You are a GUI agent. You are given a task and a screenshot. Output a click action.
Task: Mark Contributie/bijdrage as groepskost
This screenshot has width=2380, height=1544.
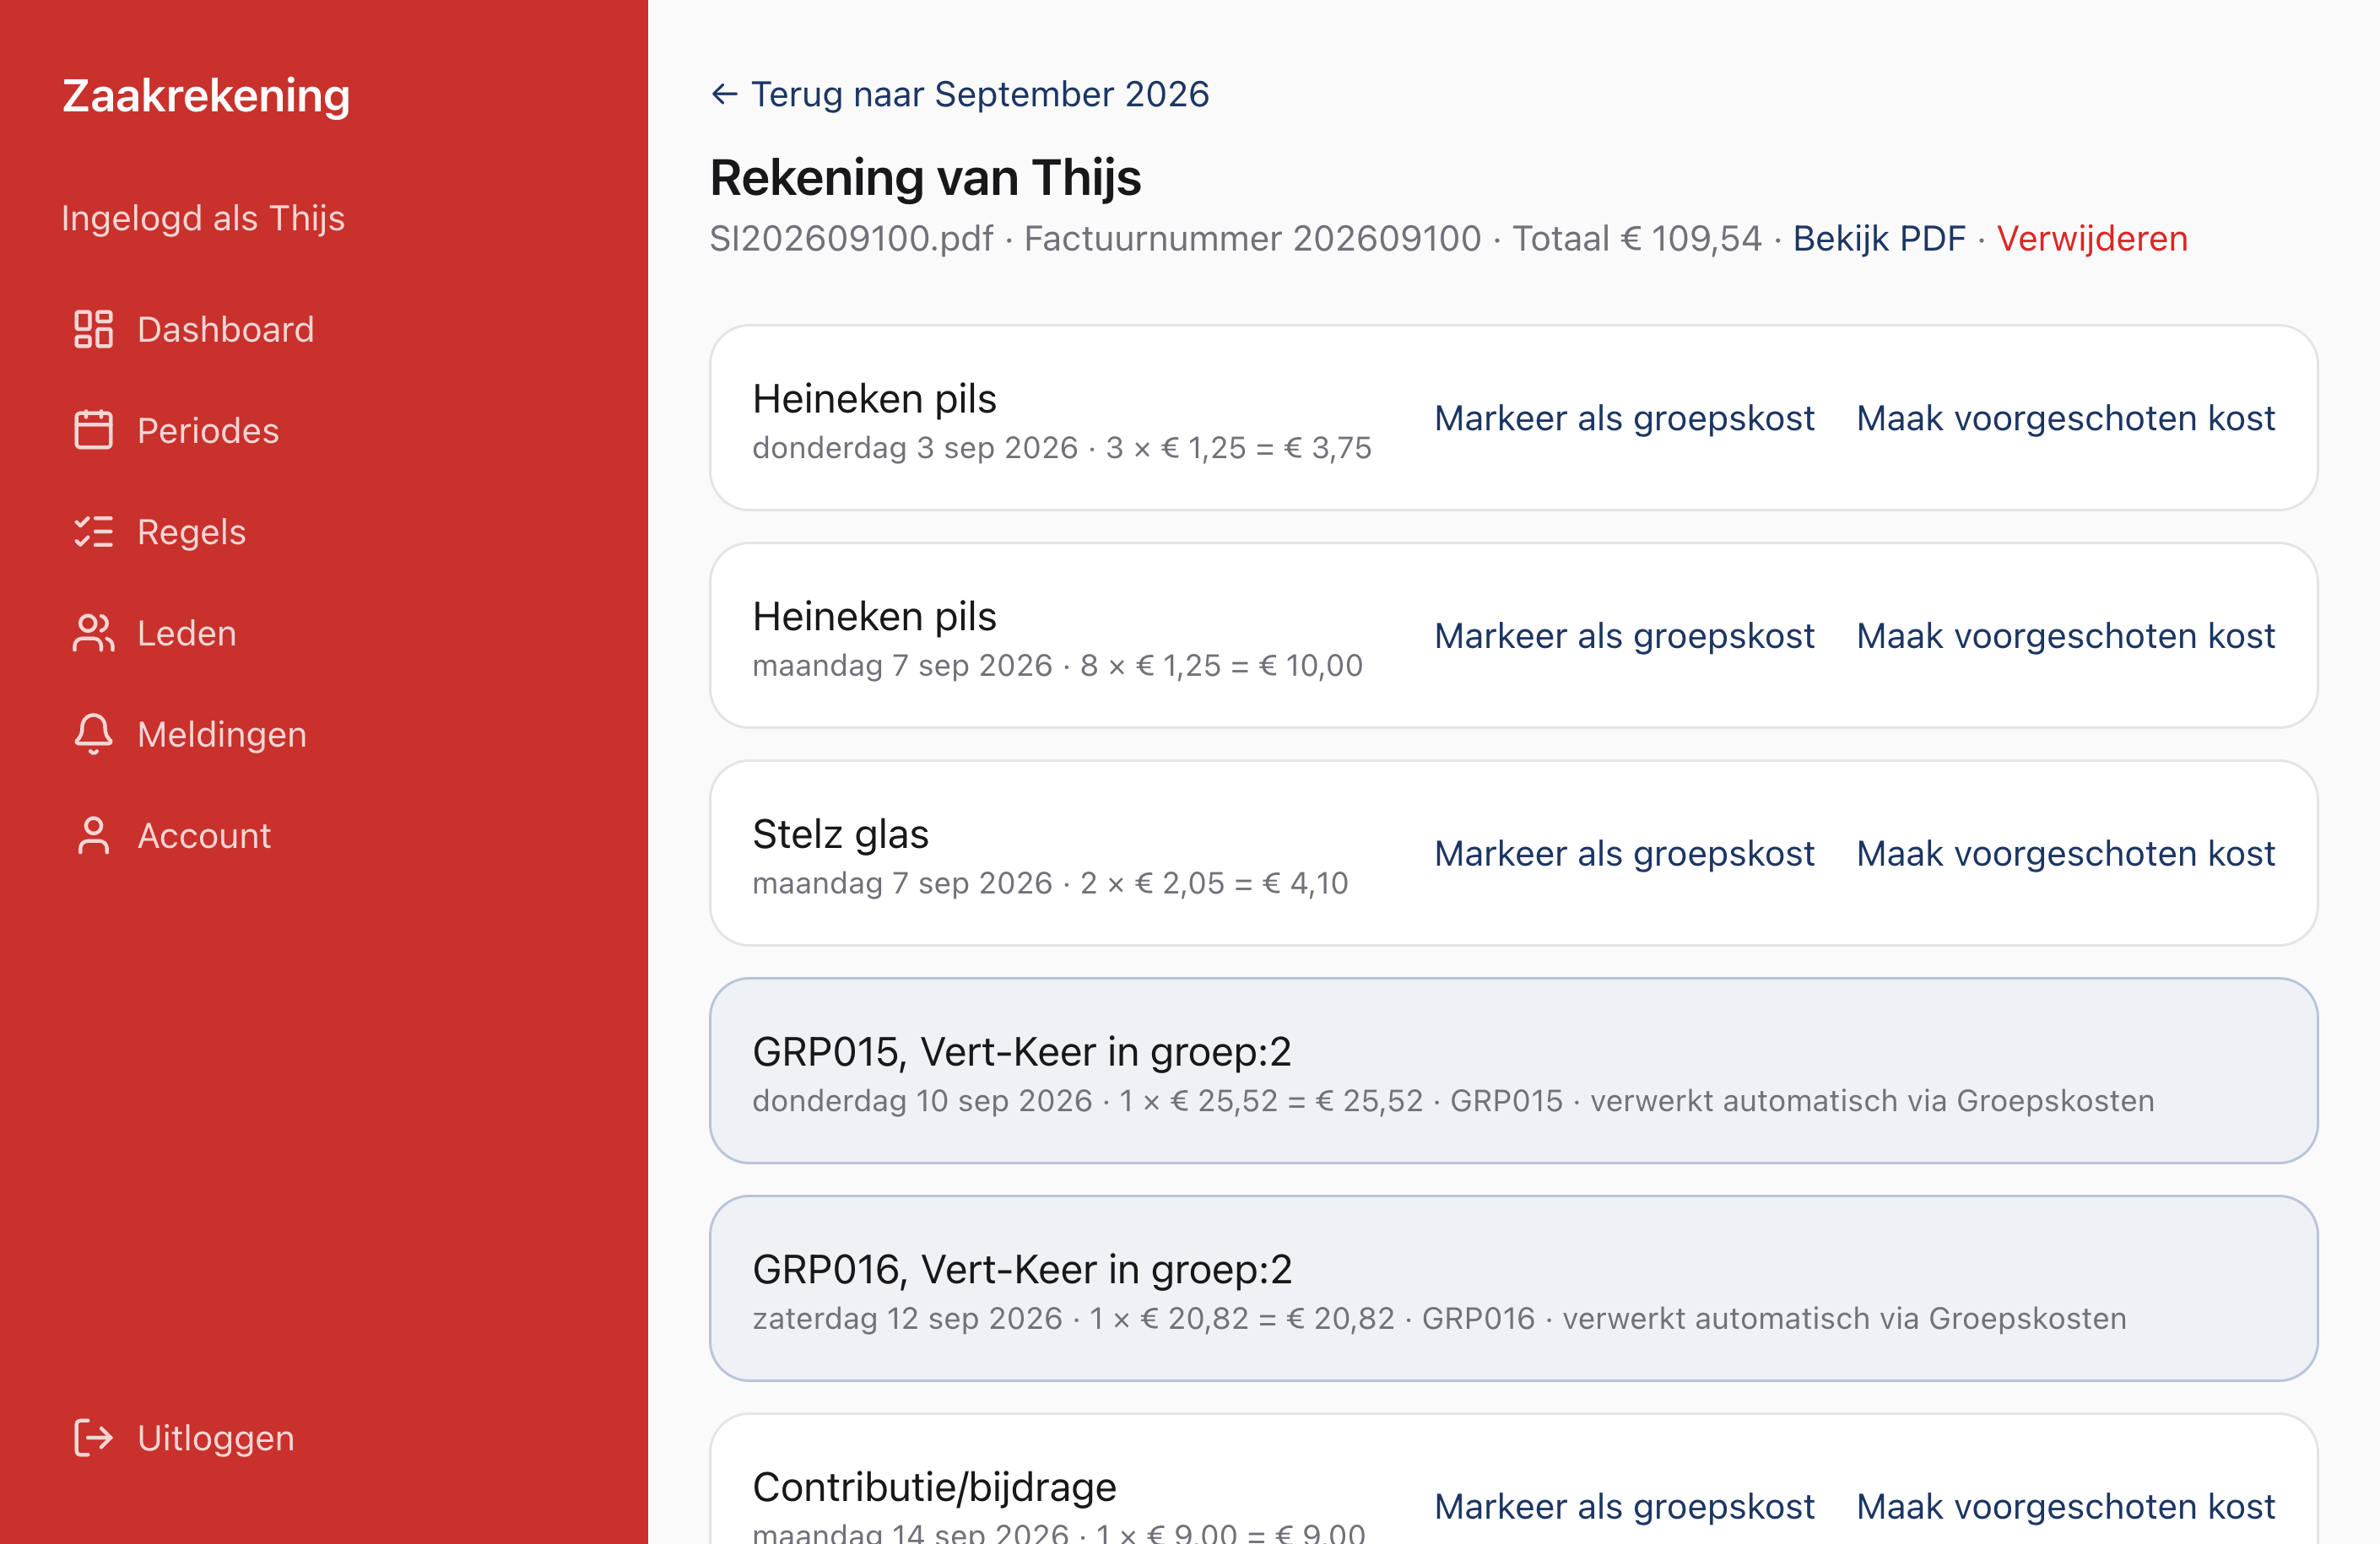pyautogui.click(x=1624, y=1506)
